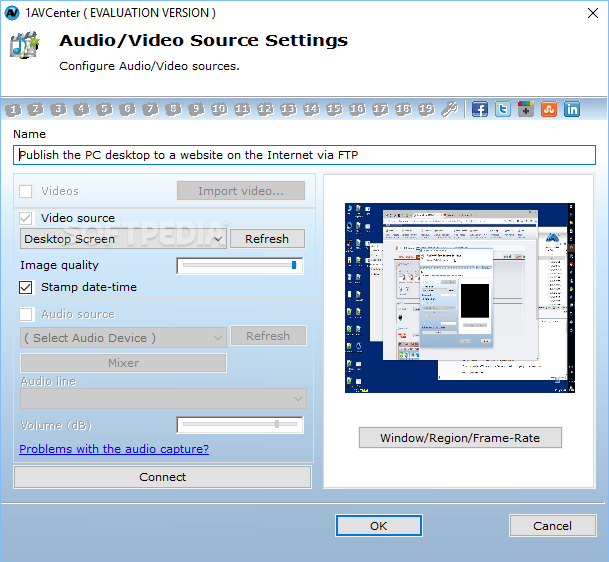Open the audio Mixer
The image size is (609, 562).
coord(123,363)
